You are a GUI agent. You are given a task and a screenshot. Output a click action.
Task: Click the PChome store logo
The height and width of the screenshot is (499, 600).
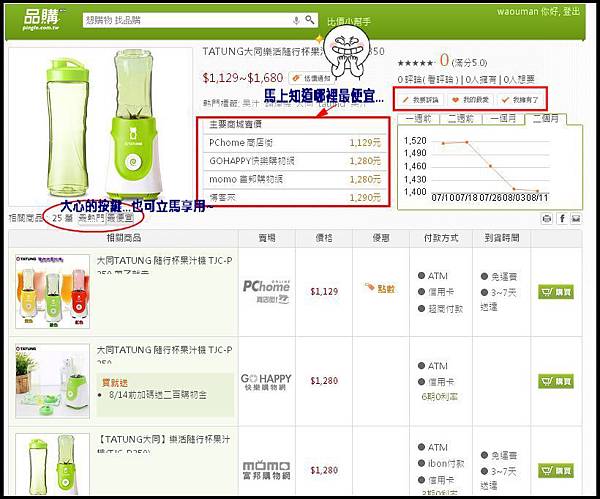coord(266,292)
